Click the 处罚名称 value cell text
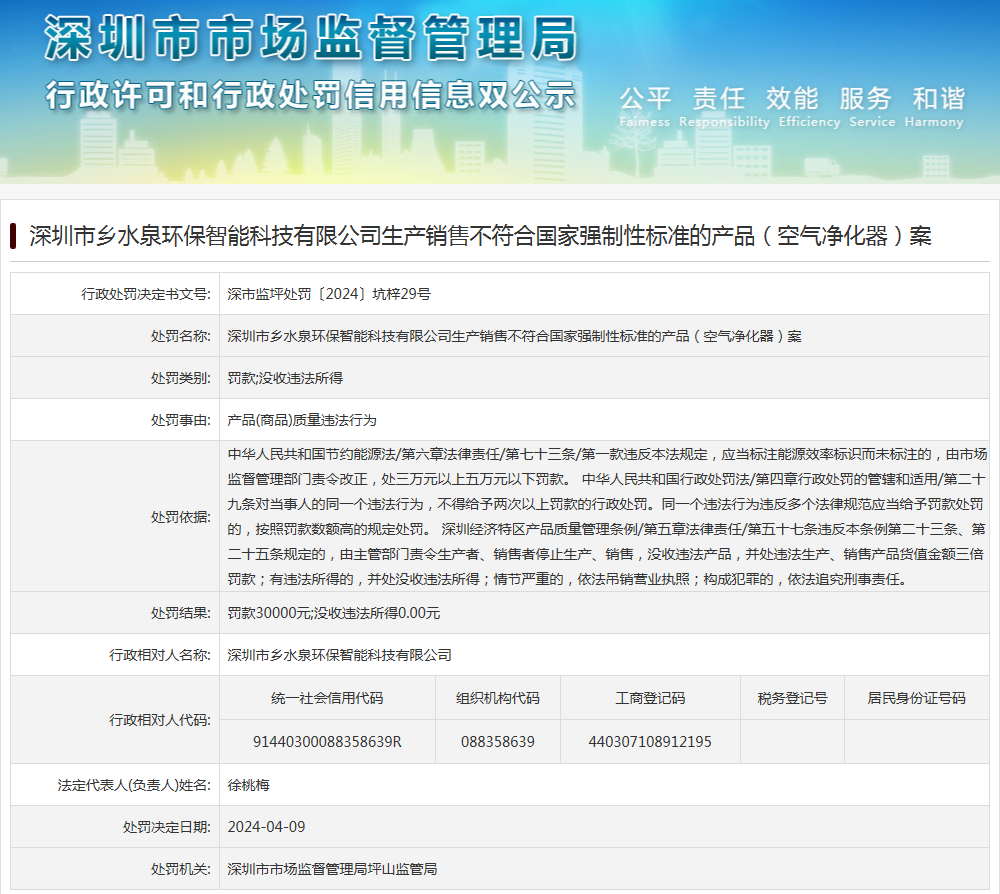The height and width of the screenshot is (894, 1000). (514, 336)
